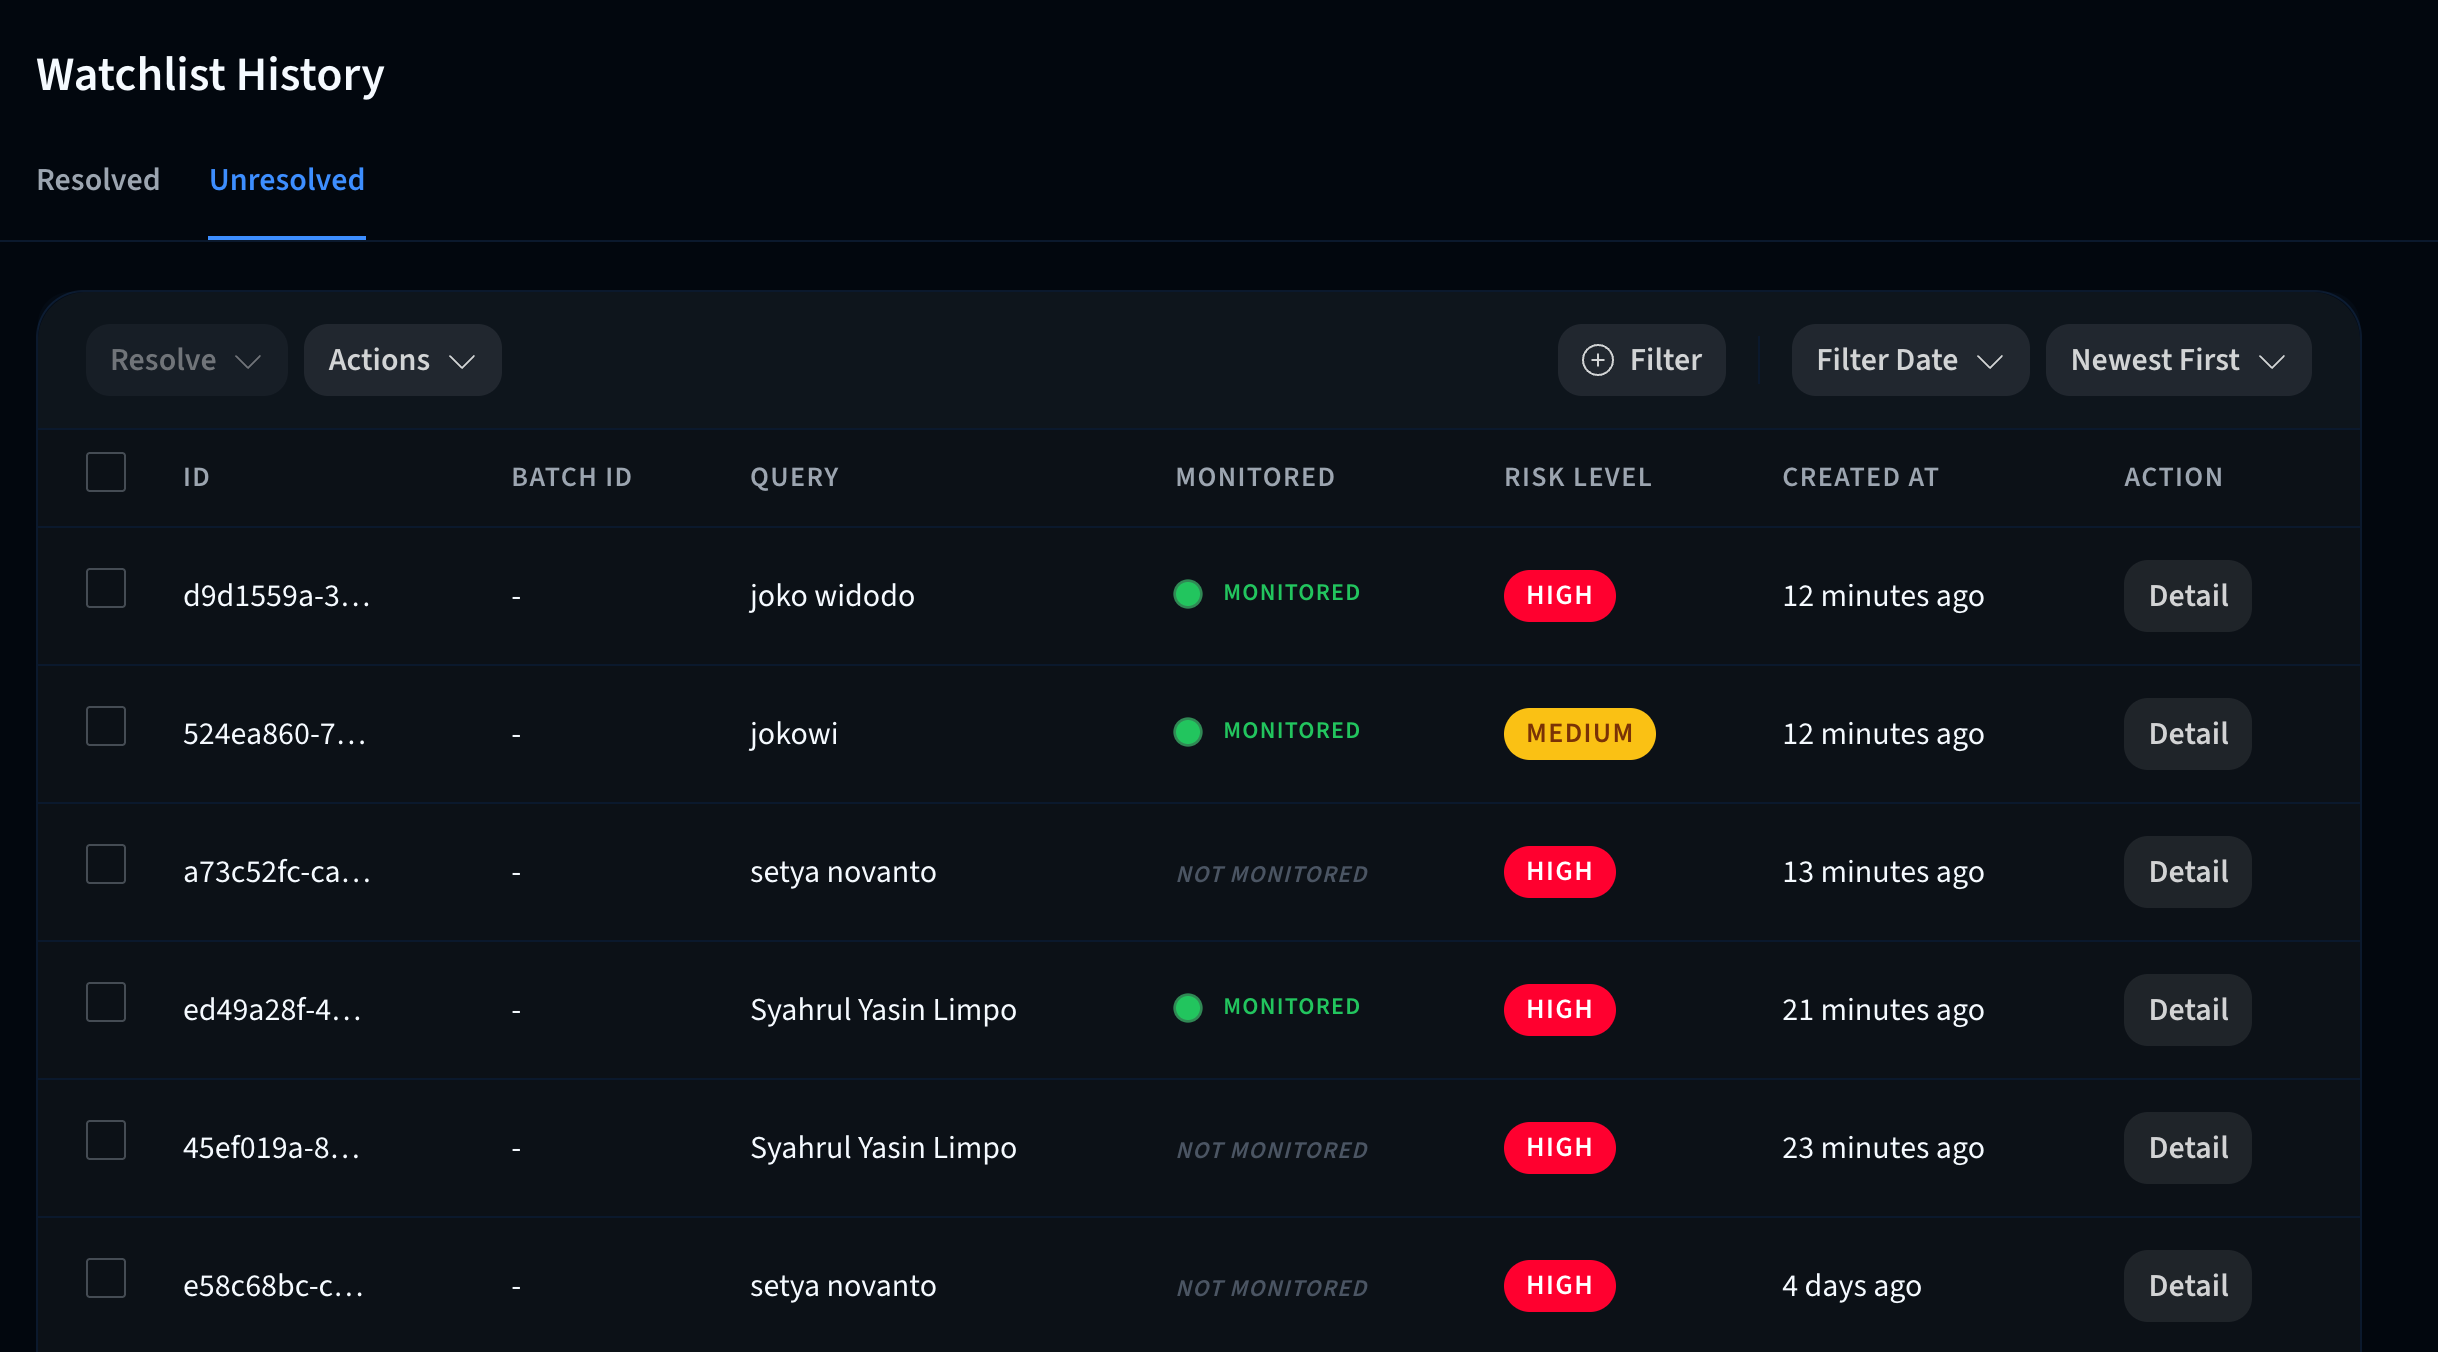Image resolution: width=2438 pixels, height=1352 pixels.
Task: Open Detail for joko widodo row
Action: coord(2188,596)
